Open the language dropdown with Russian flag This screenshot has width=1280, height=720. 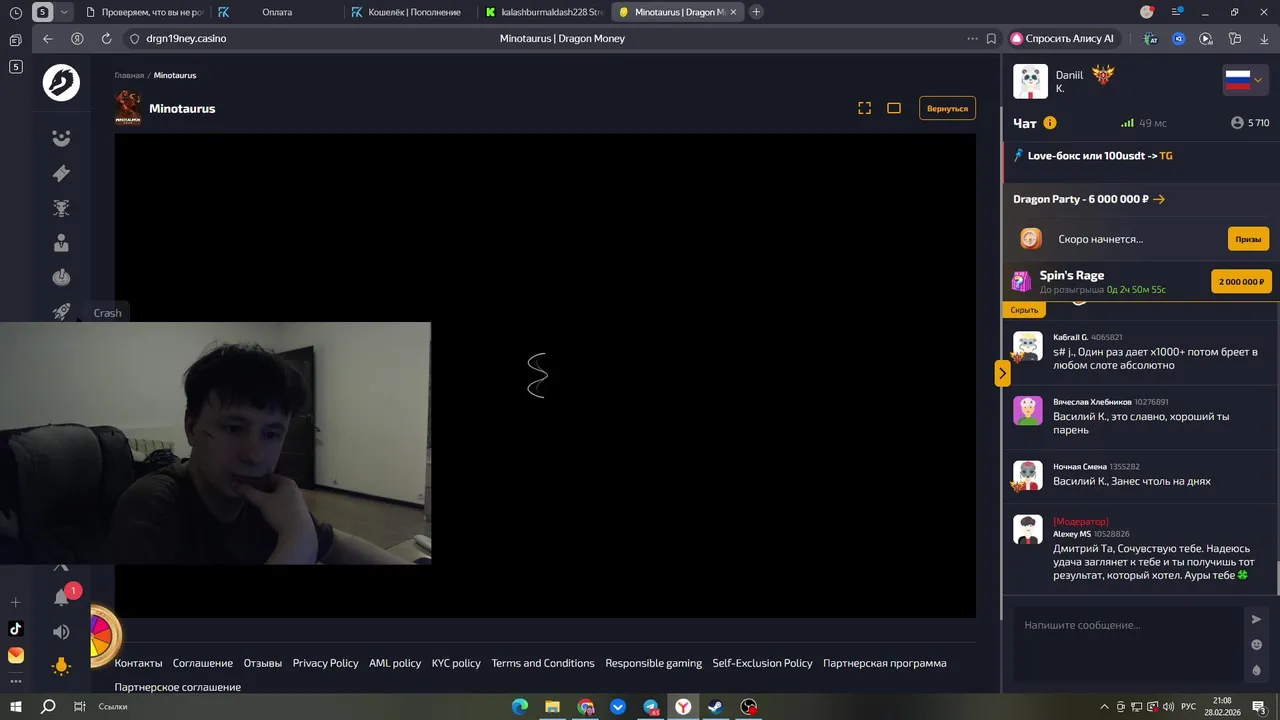1245,81
